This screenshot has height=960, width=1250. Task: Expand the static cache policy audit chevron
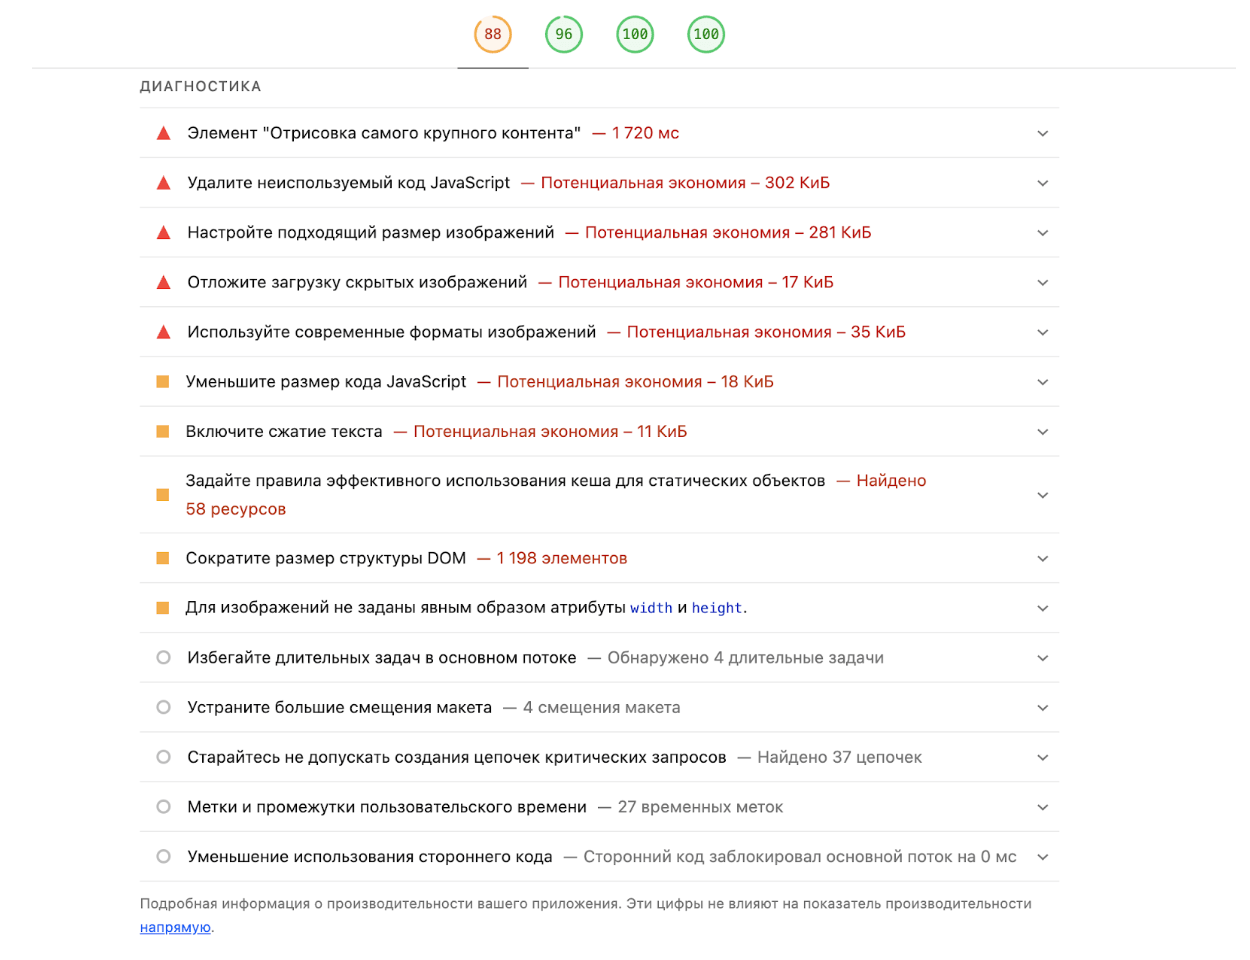click(x=1042, y=495)
